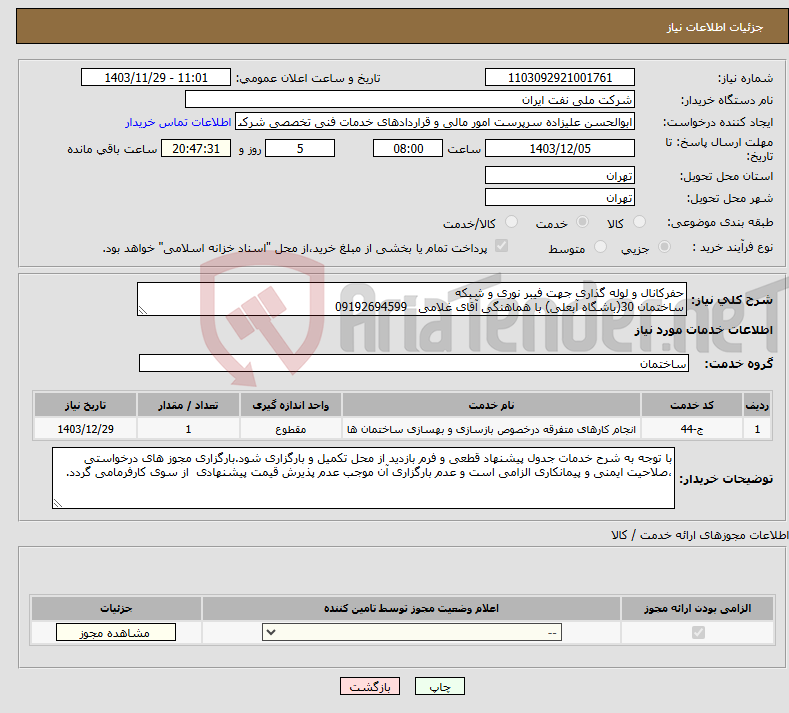Click the deadline date field 1403/12/05

560,148
